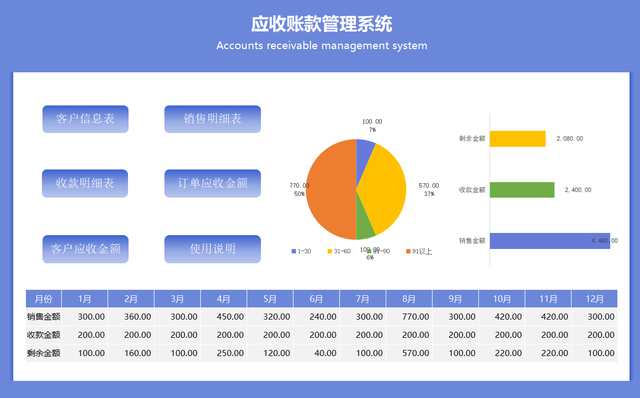Click May sales cell 320.00
The image size is (640, 398).
(270, 317)
